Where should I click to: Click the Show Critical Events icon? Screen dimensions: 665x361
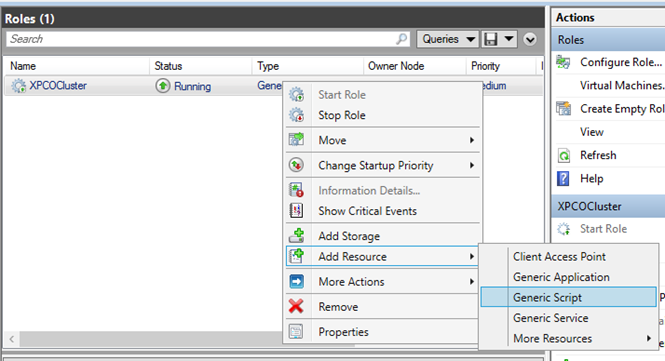[296, 210]
